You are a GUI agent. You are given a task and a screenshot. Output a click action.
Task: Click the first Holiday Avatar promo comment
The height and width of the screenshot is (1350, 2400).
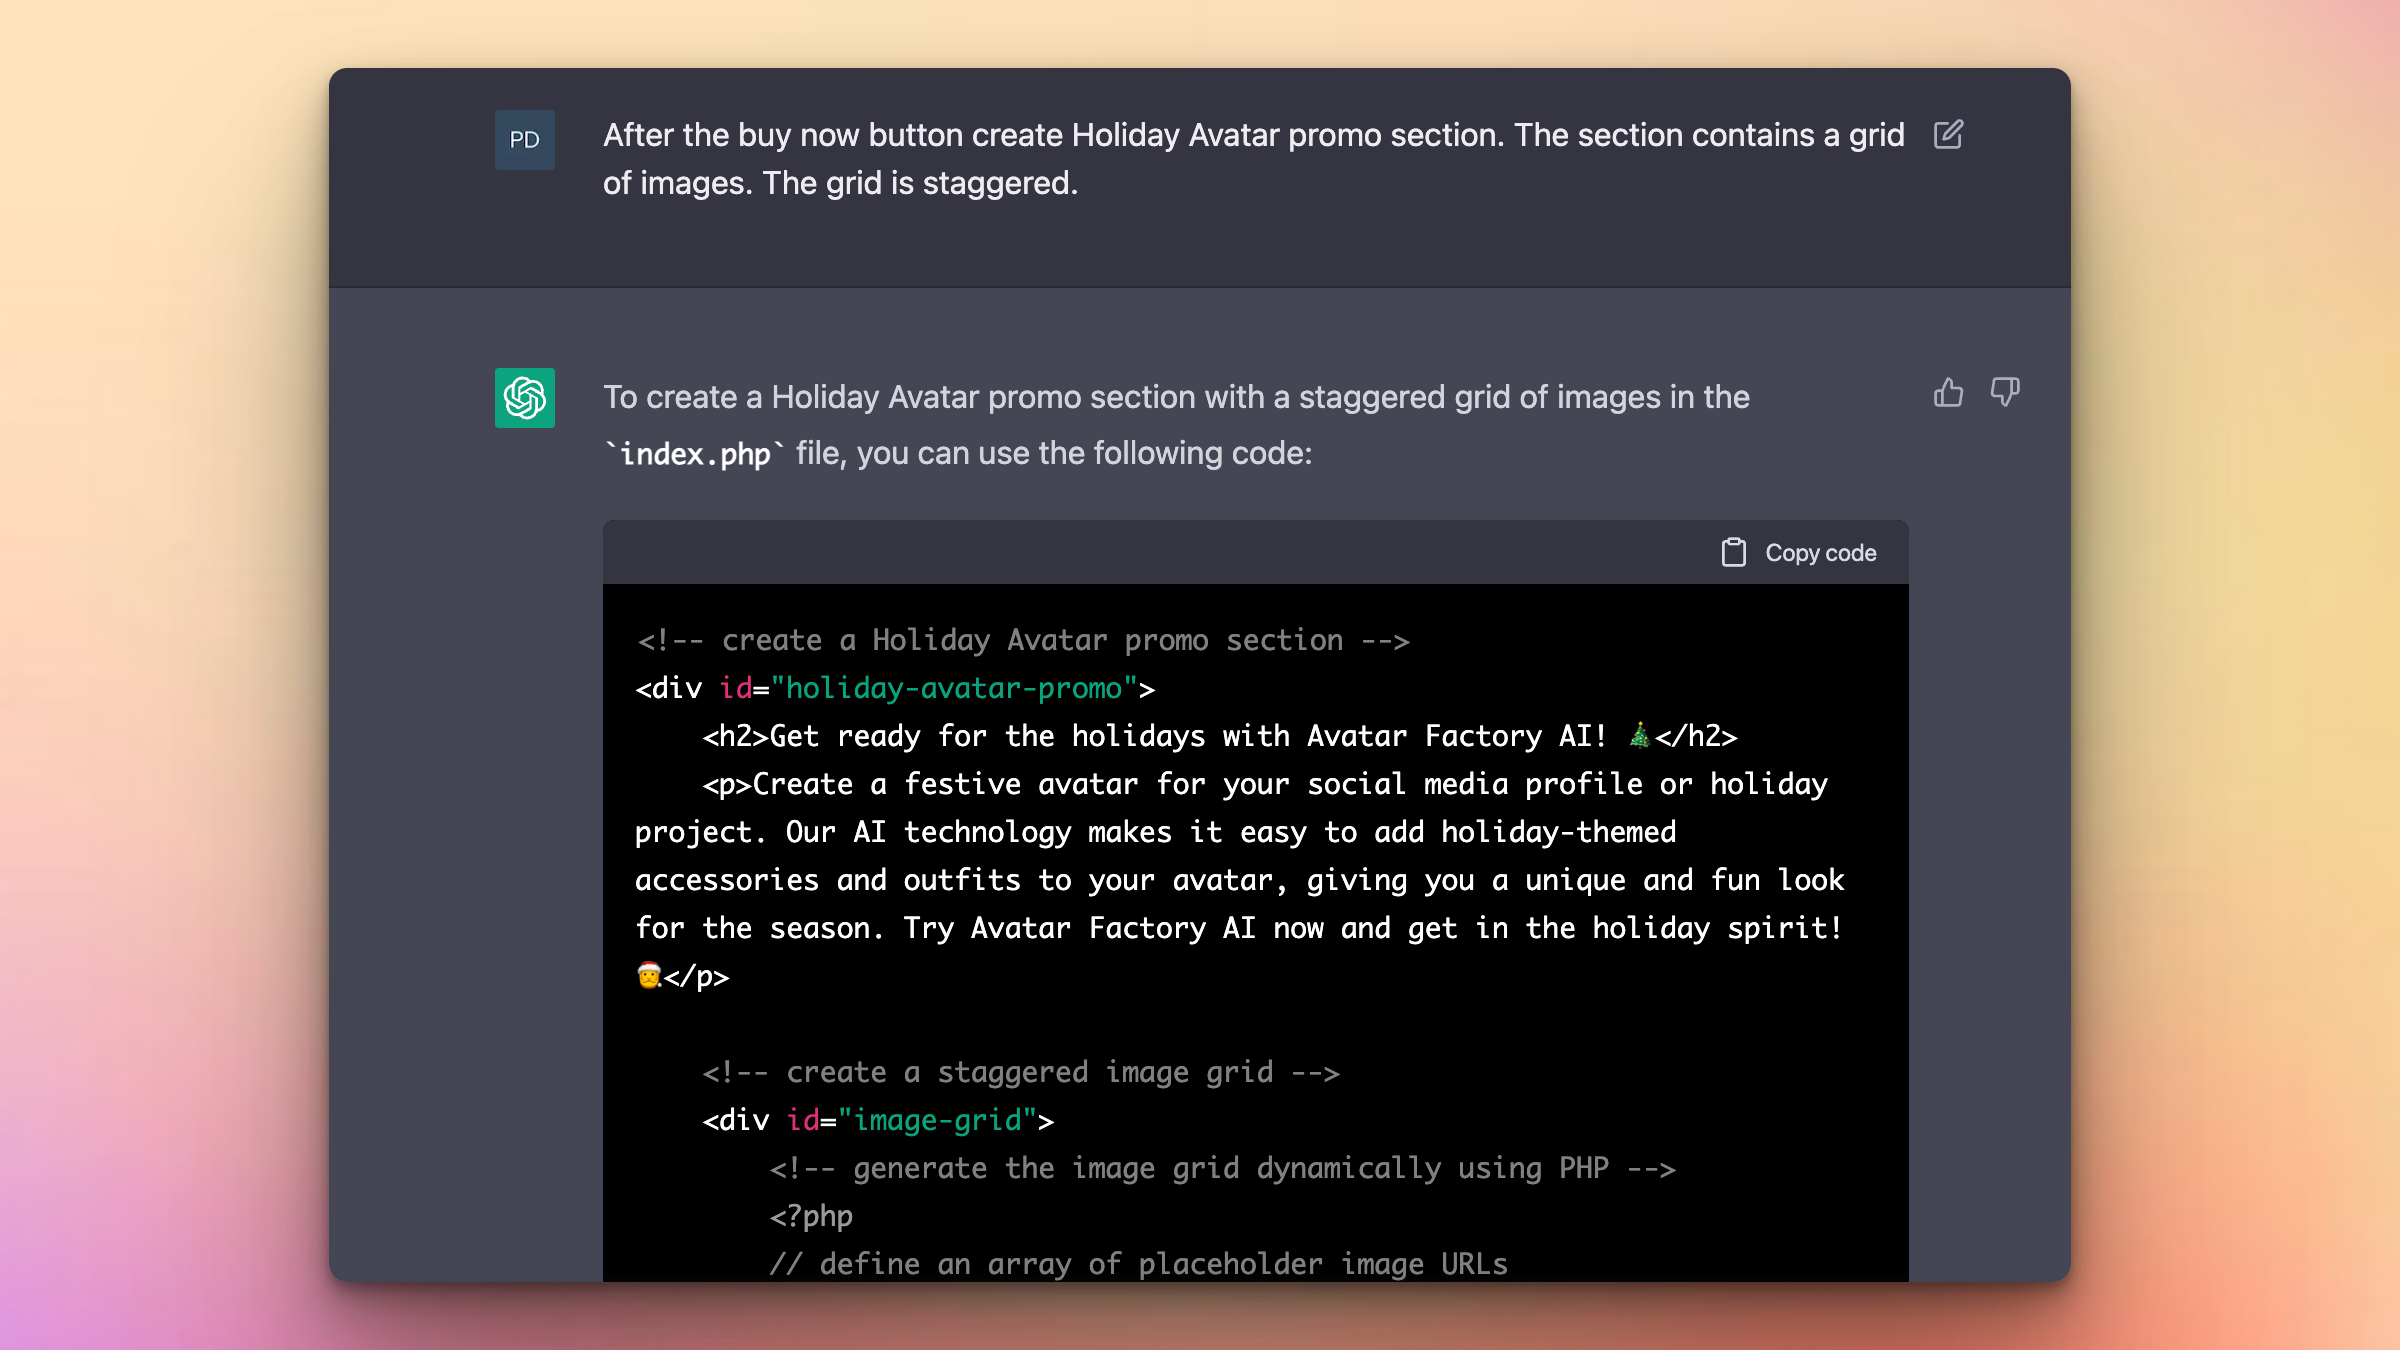pos(1023,640)
